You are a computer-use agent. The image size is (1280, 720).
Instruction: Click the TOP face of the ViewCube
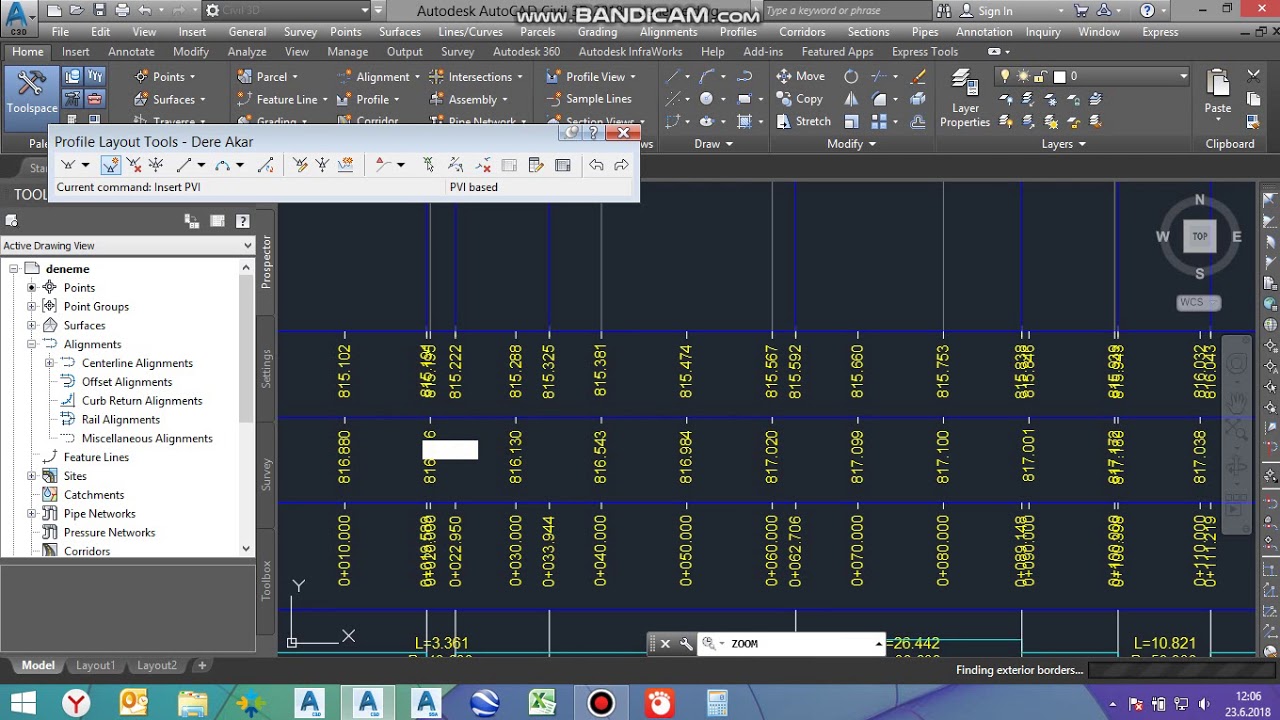[x=1200, y=237]
